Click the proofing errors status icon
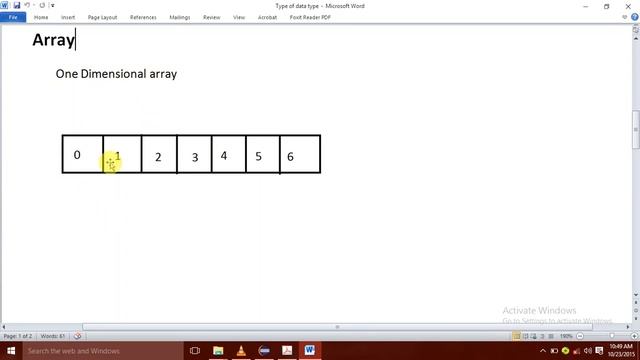640x360 pixels. pyautogui.click(x=77, y=336)
